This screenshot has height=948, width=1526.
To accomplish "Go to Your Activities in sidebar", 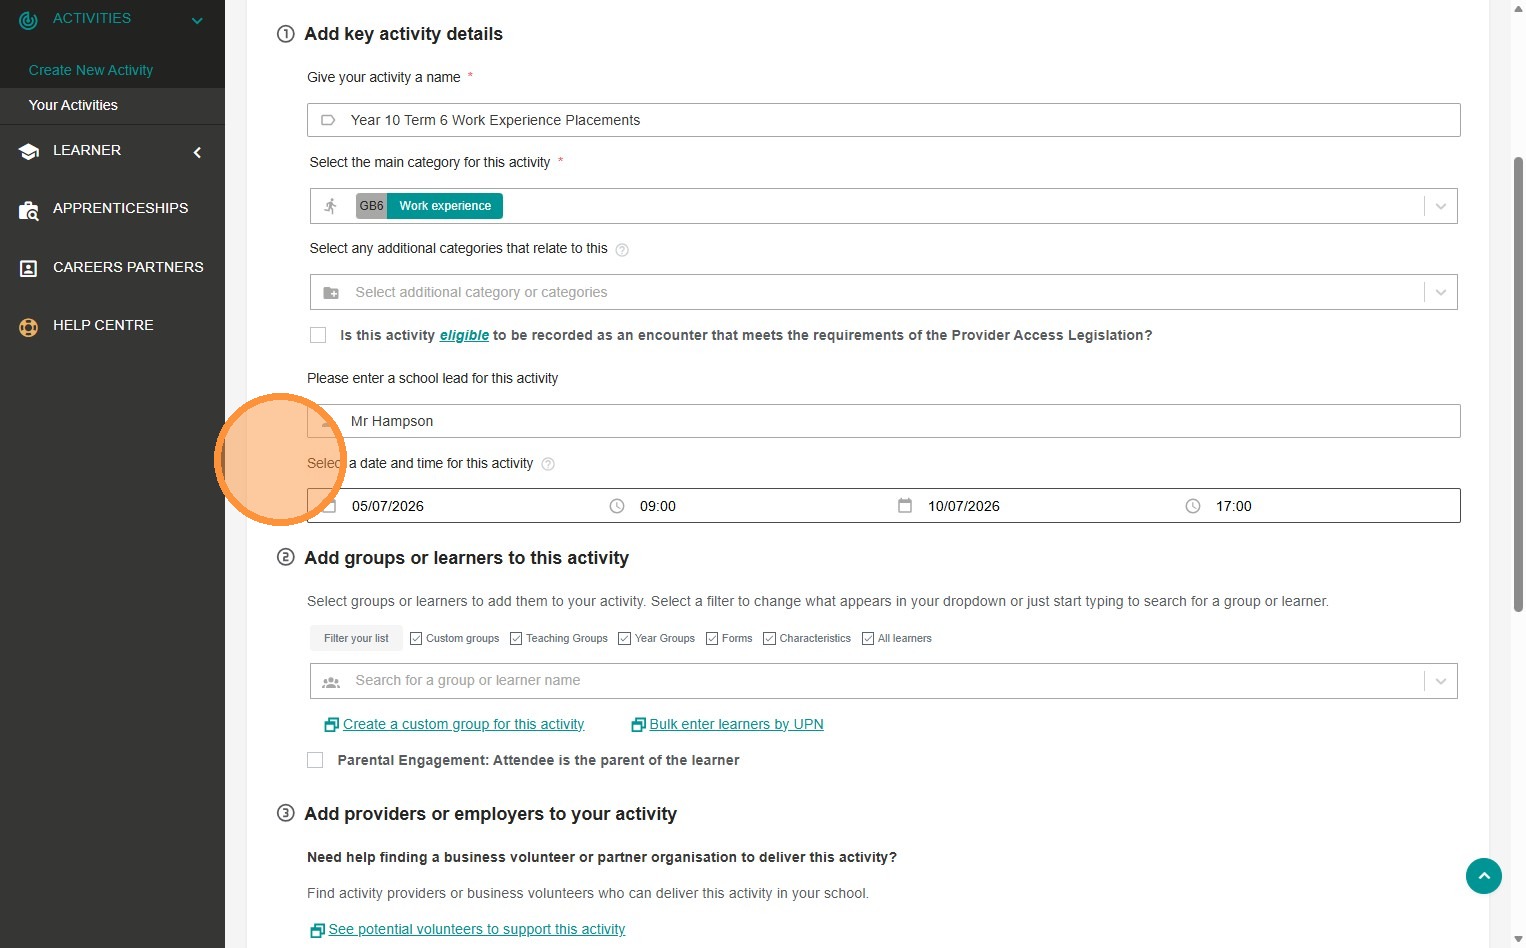I will pos(73,105).
